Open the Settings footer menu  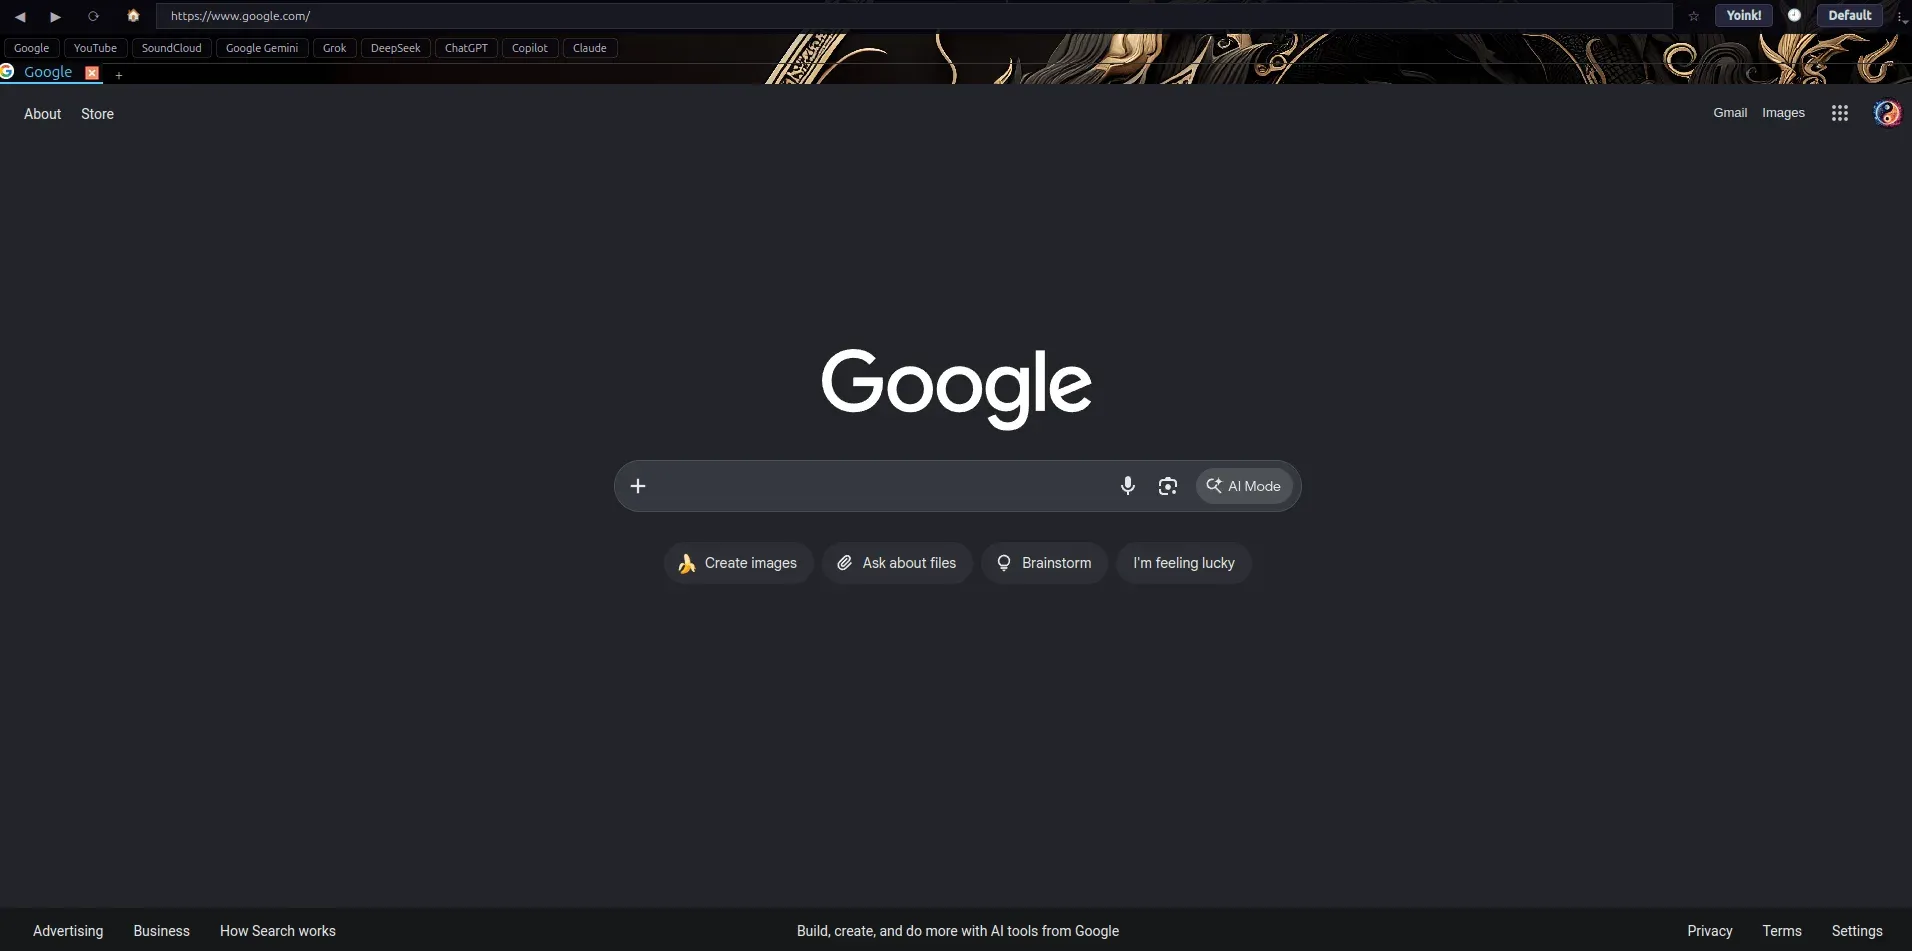coord(1857,931)
